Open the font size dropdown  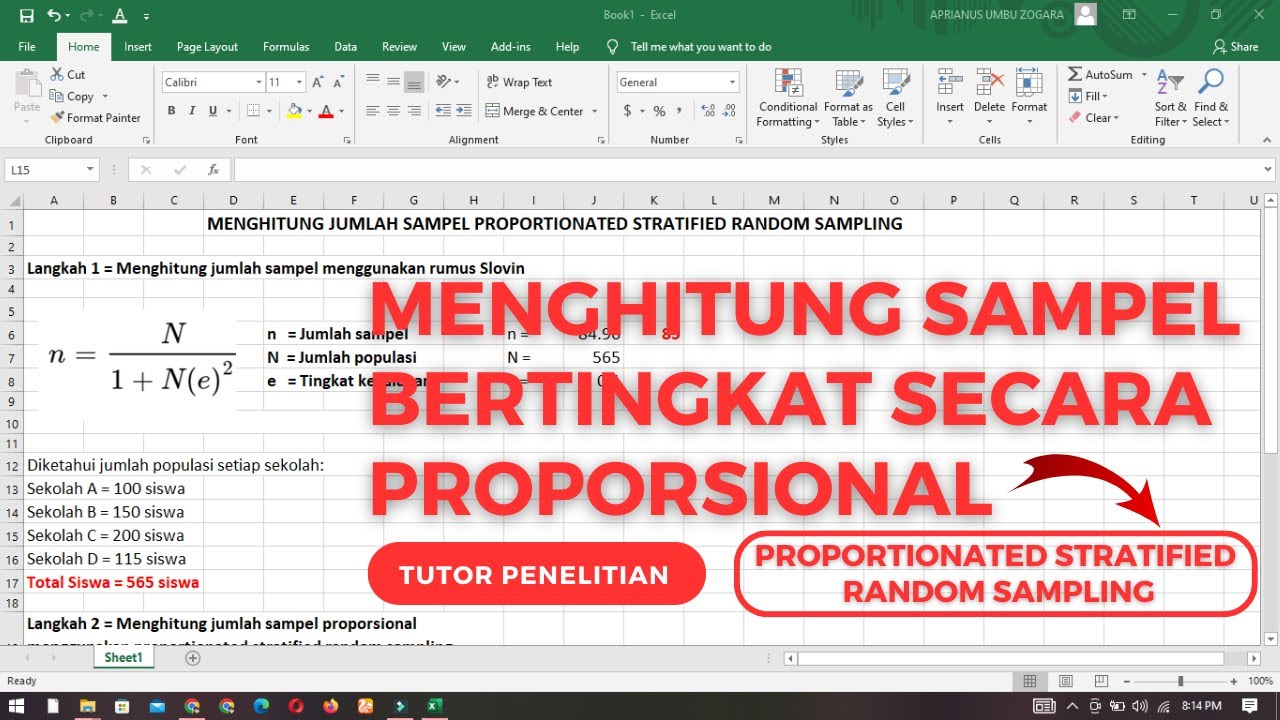click(300, 82)
